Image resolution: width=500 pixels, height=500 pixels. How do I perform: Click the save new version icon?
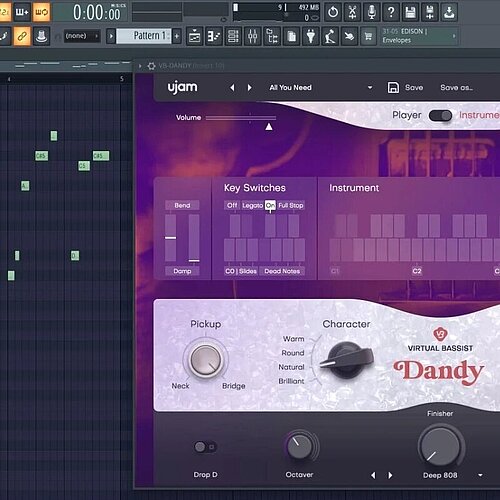click(430, 12)
